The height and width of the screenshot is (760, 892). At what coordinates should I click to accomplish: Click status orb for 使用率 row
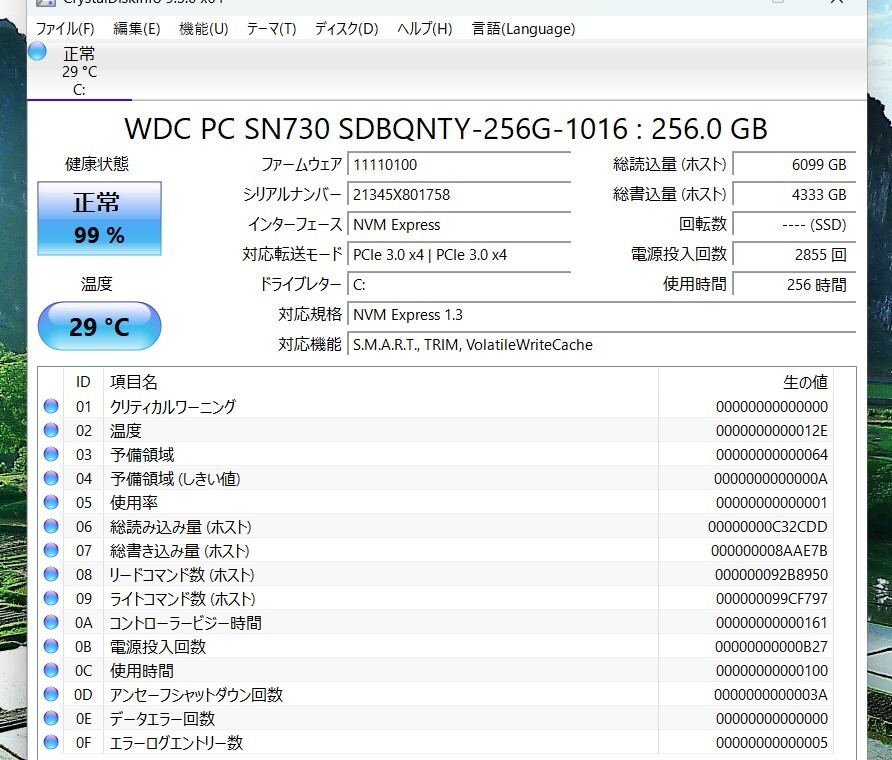[51, 502]
